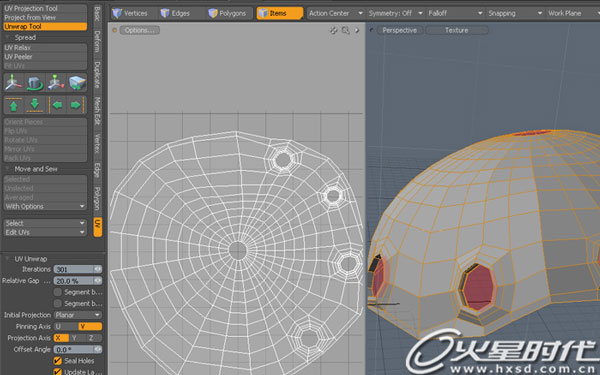Open the UV viewport Options... button

pyautogui.click(x=140, y=30)
